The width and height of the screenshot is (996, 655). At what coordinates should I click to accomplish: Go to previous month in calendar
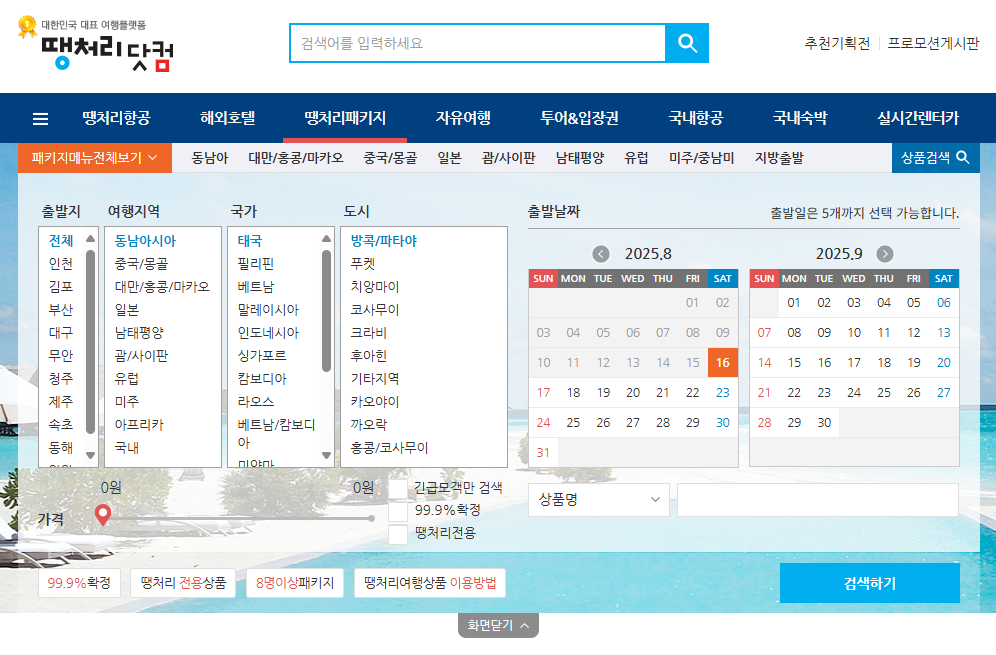coord(600,254)
